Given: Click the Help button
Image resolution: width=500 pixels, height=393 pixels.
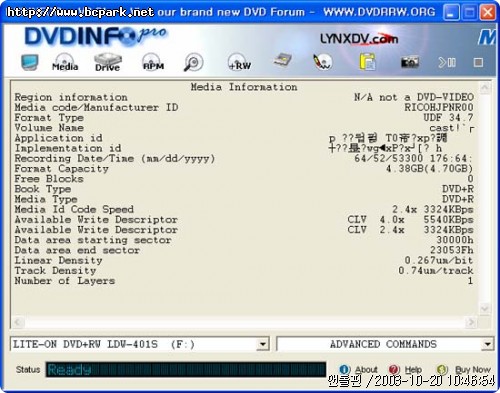Looking at the screenshot, I should 405,369.
